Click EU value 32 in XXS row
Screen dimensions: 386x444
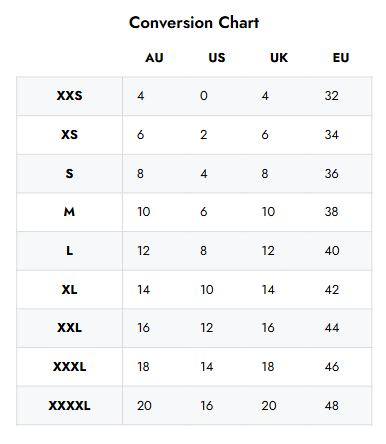[332, 96]
